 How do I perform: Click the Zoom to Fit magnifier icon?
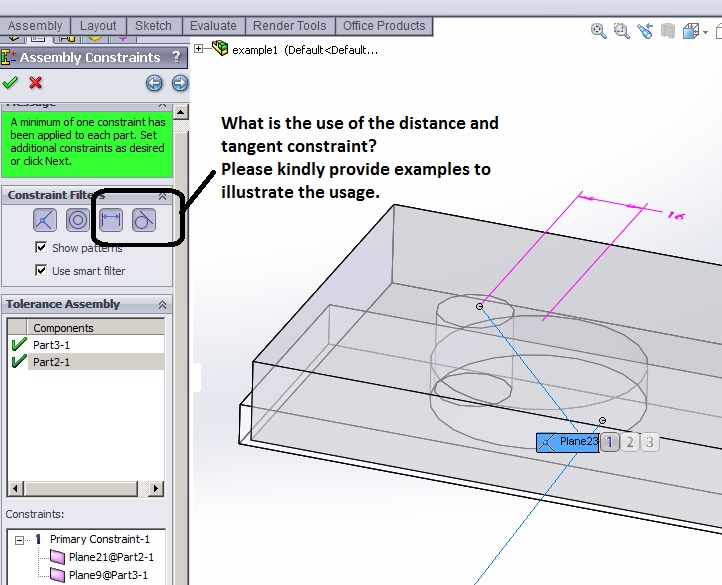tap(598, 31)
